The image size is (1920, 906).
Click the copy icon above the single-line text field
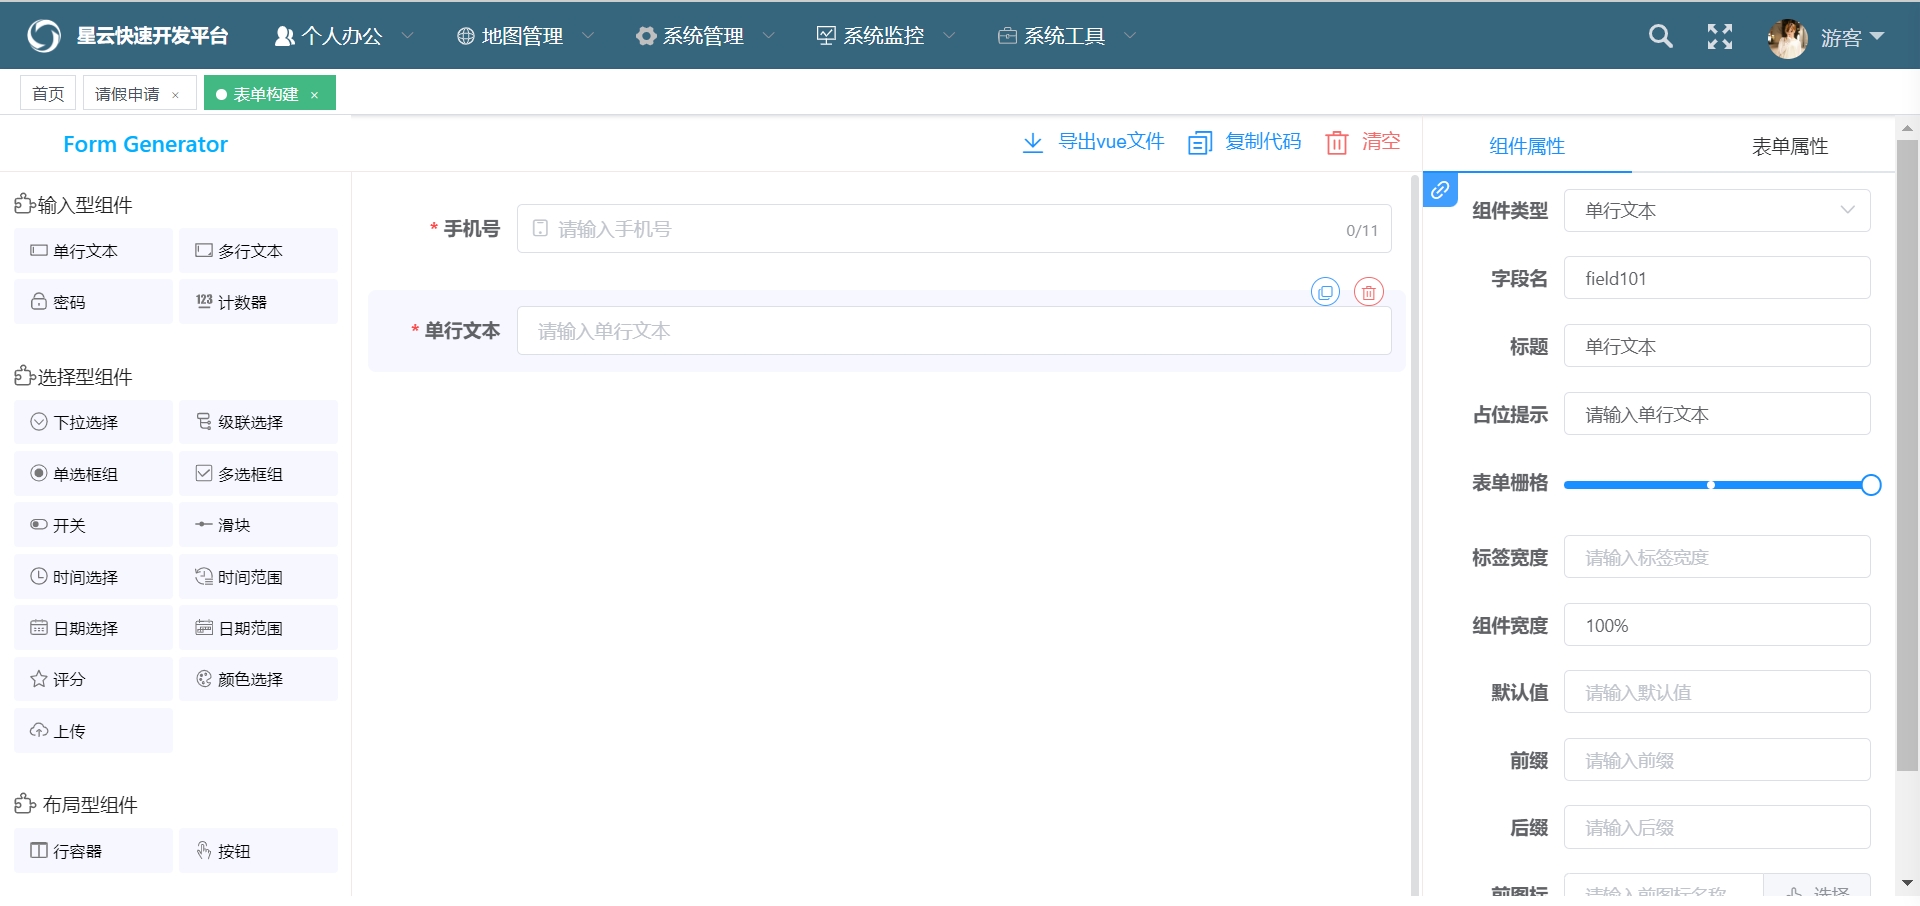[1325, 292]
